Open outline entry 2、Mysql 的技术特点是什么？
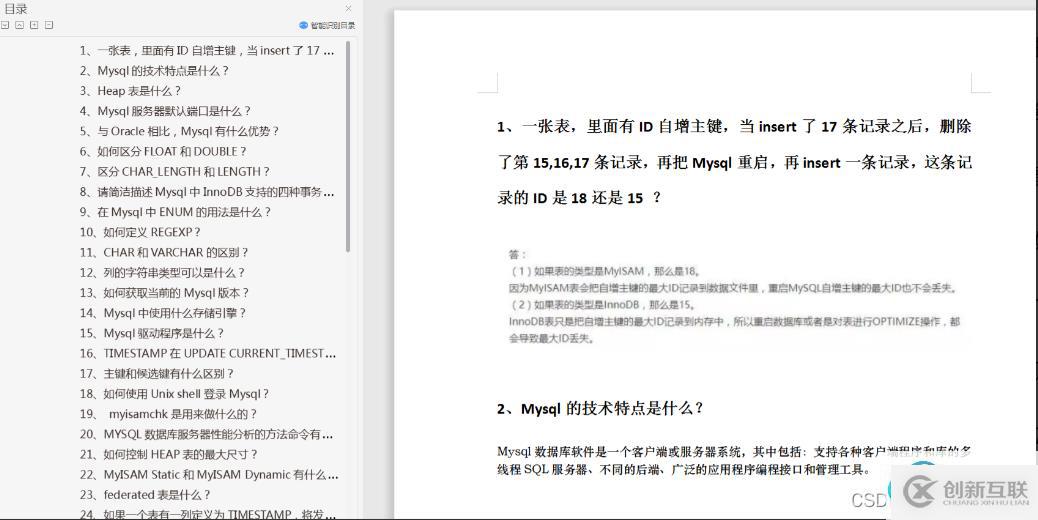1038x520 pixels. click(x=154, y=71)
